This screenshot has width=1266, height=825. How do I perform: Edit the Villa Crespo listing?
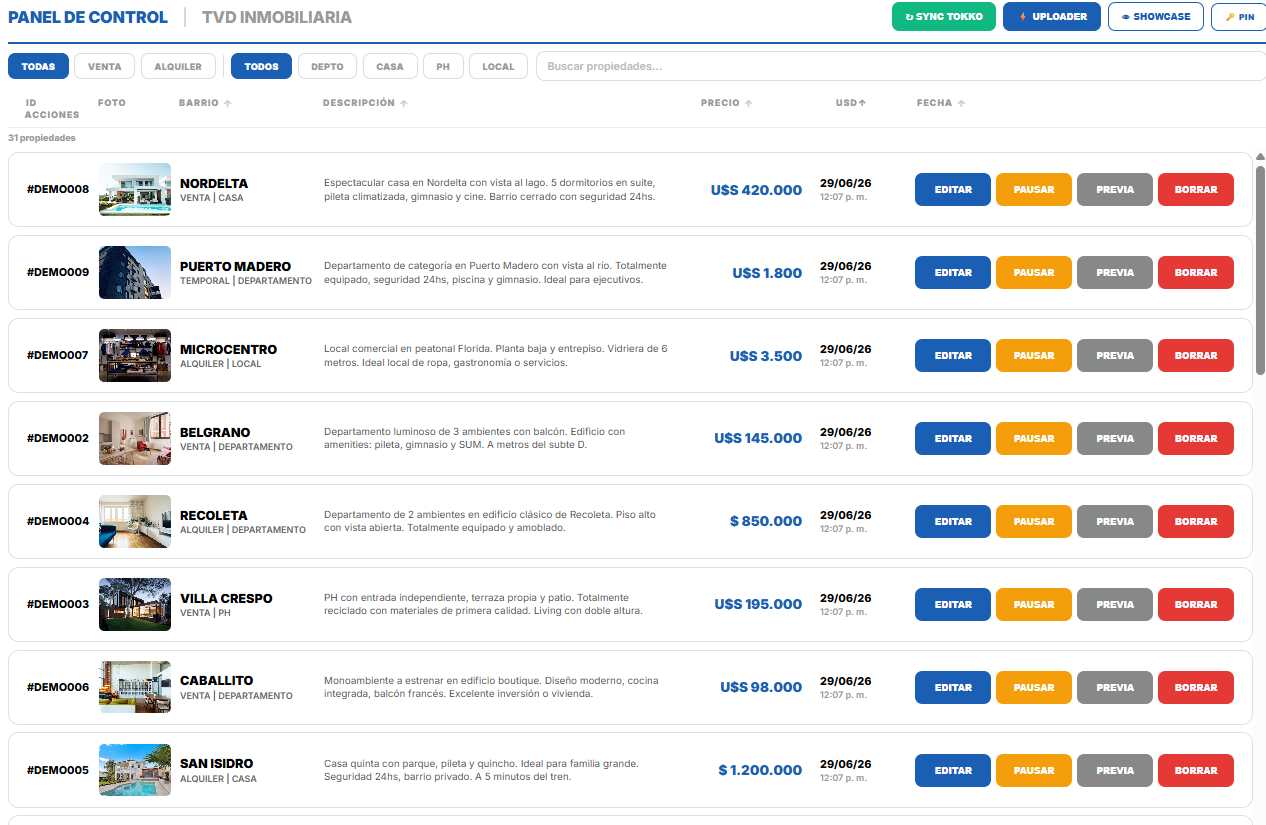(x=953, y=604)
